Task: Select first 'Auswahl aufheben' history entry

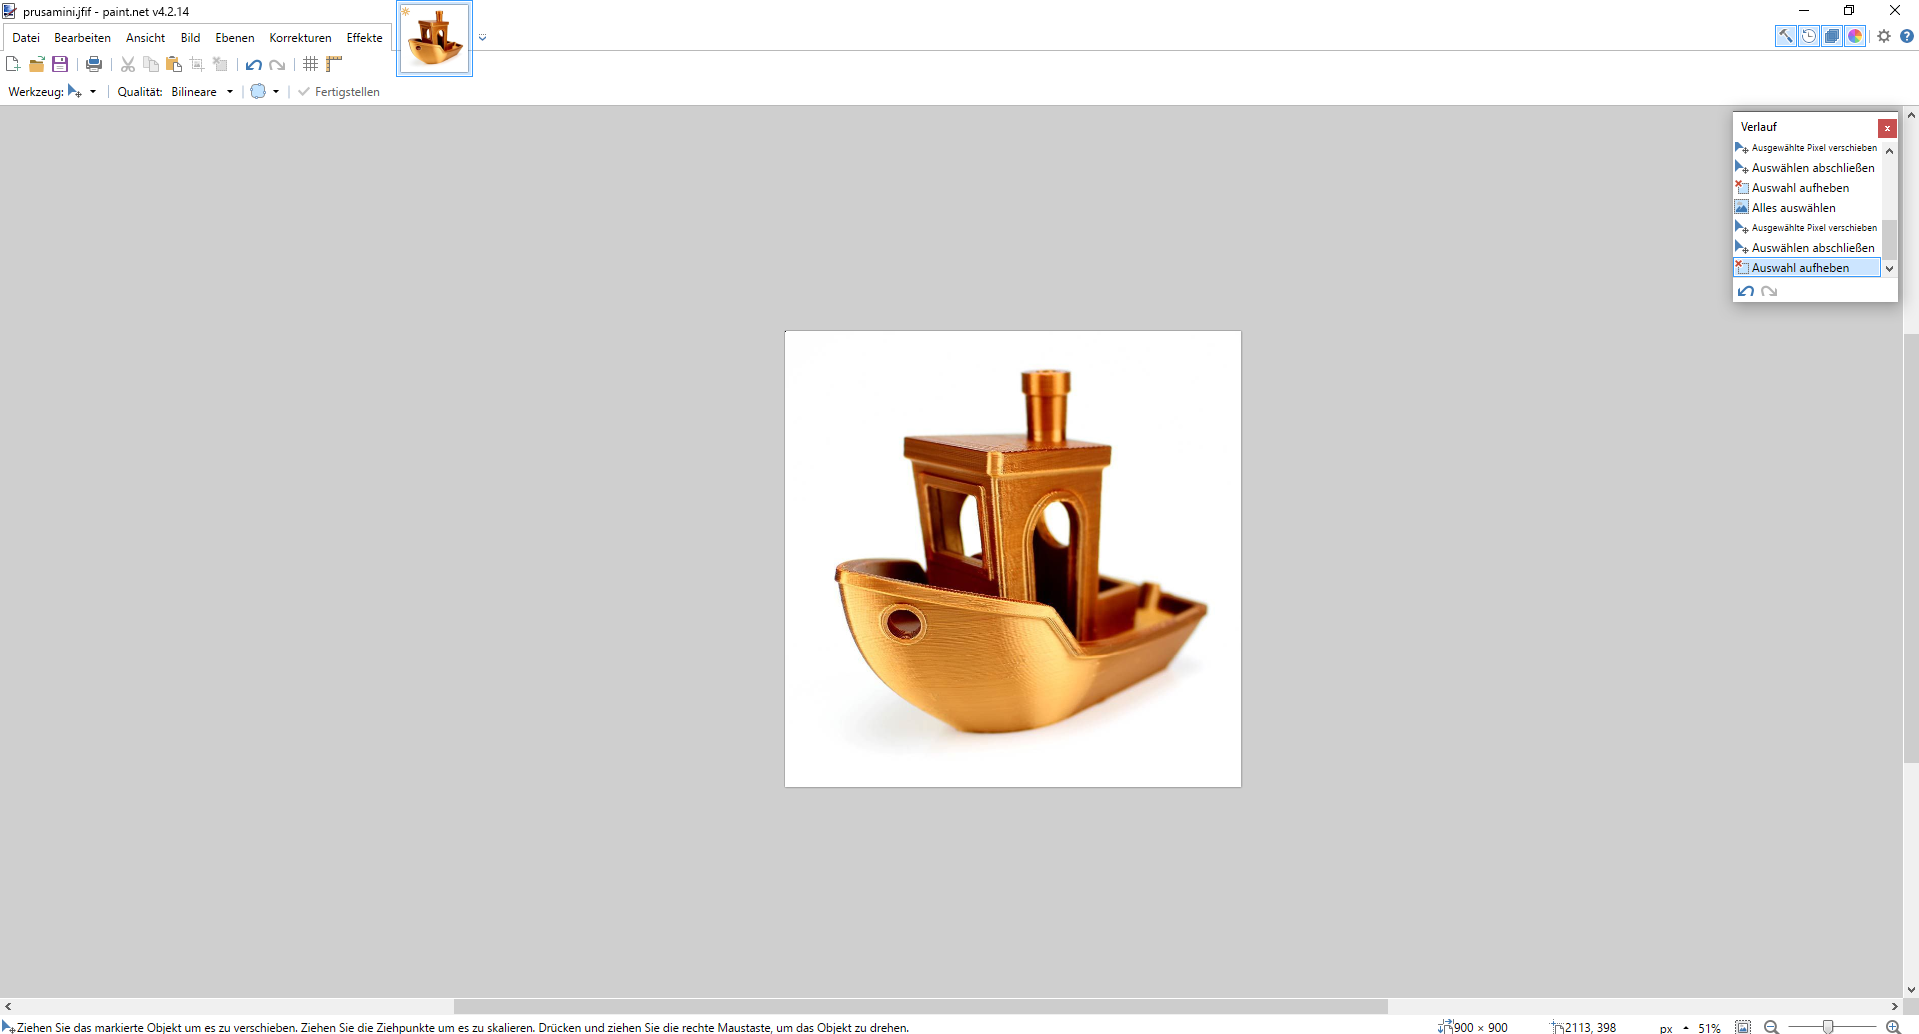Action: [1807, 188]
